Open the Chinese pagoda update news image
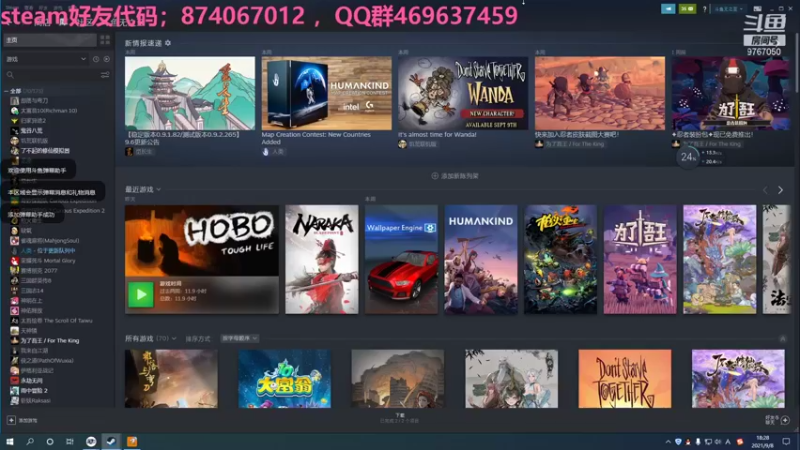The image size is (800, 450). pyautogui.click(x=190, y=93)
